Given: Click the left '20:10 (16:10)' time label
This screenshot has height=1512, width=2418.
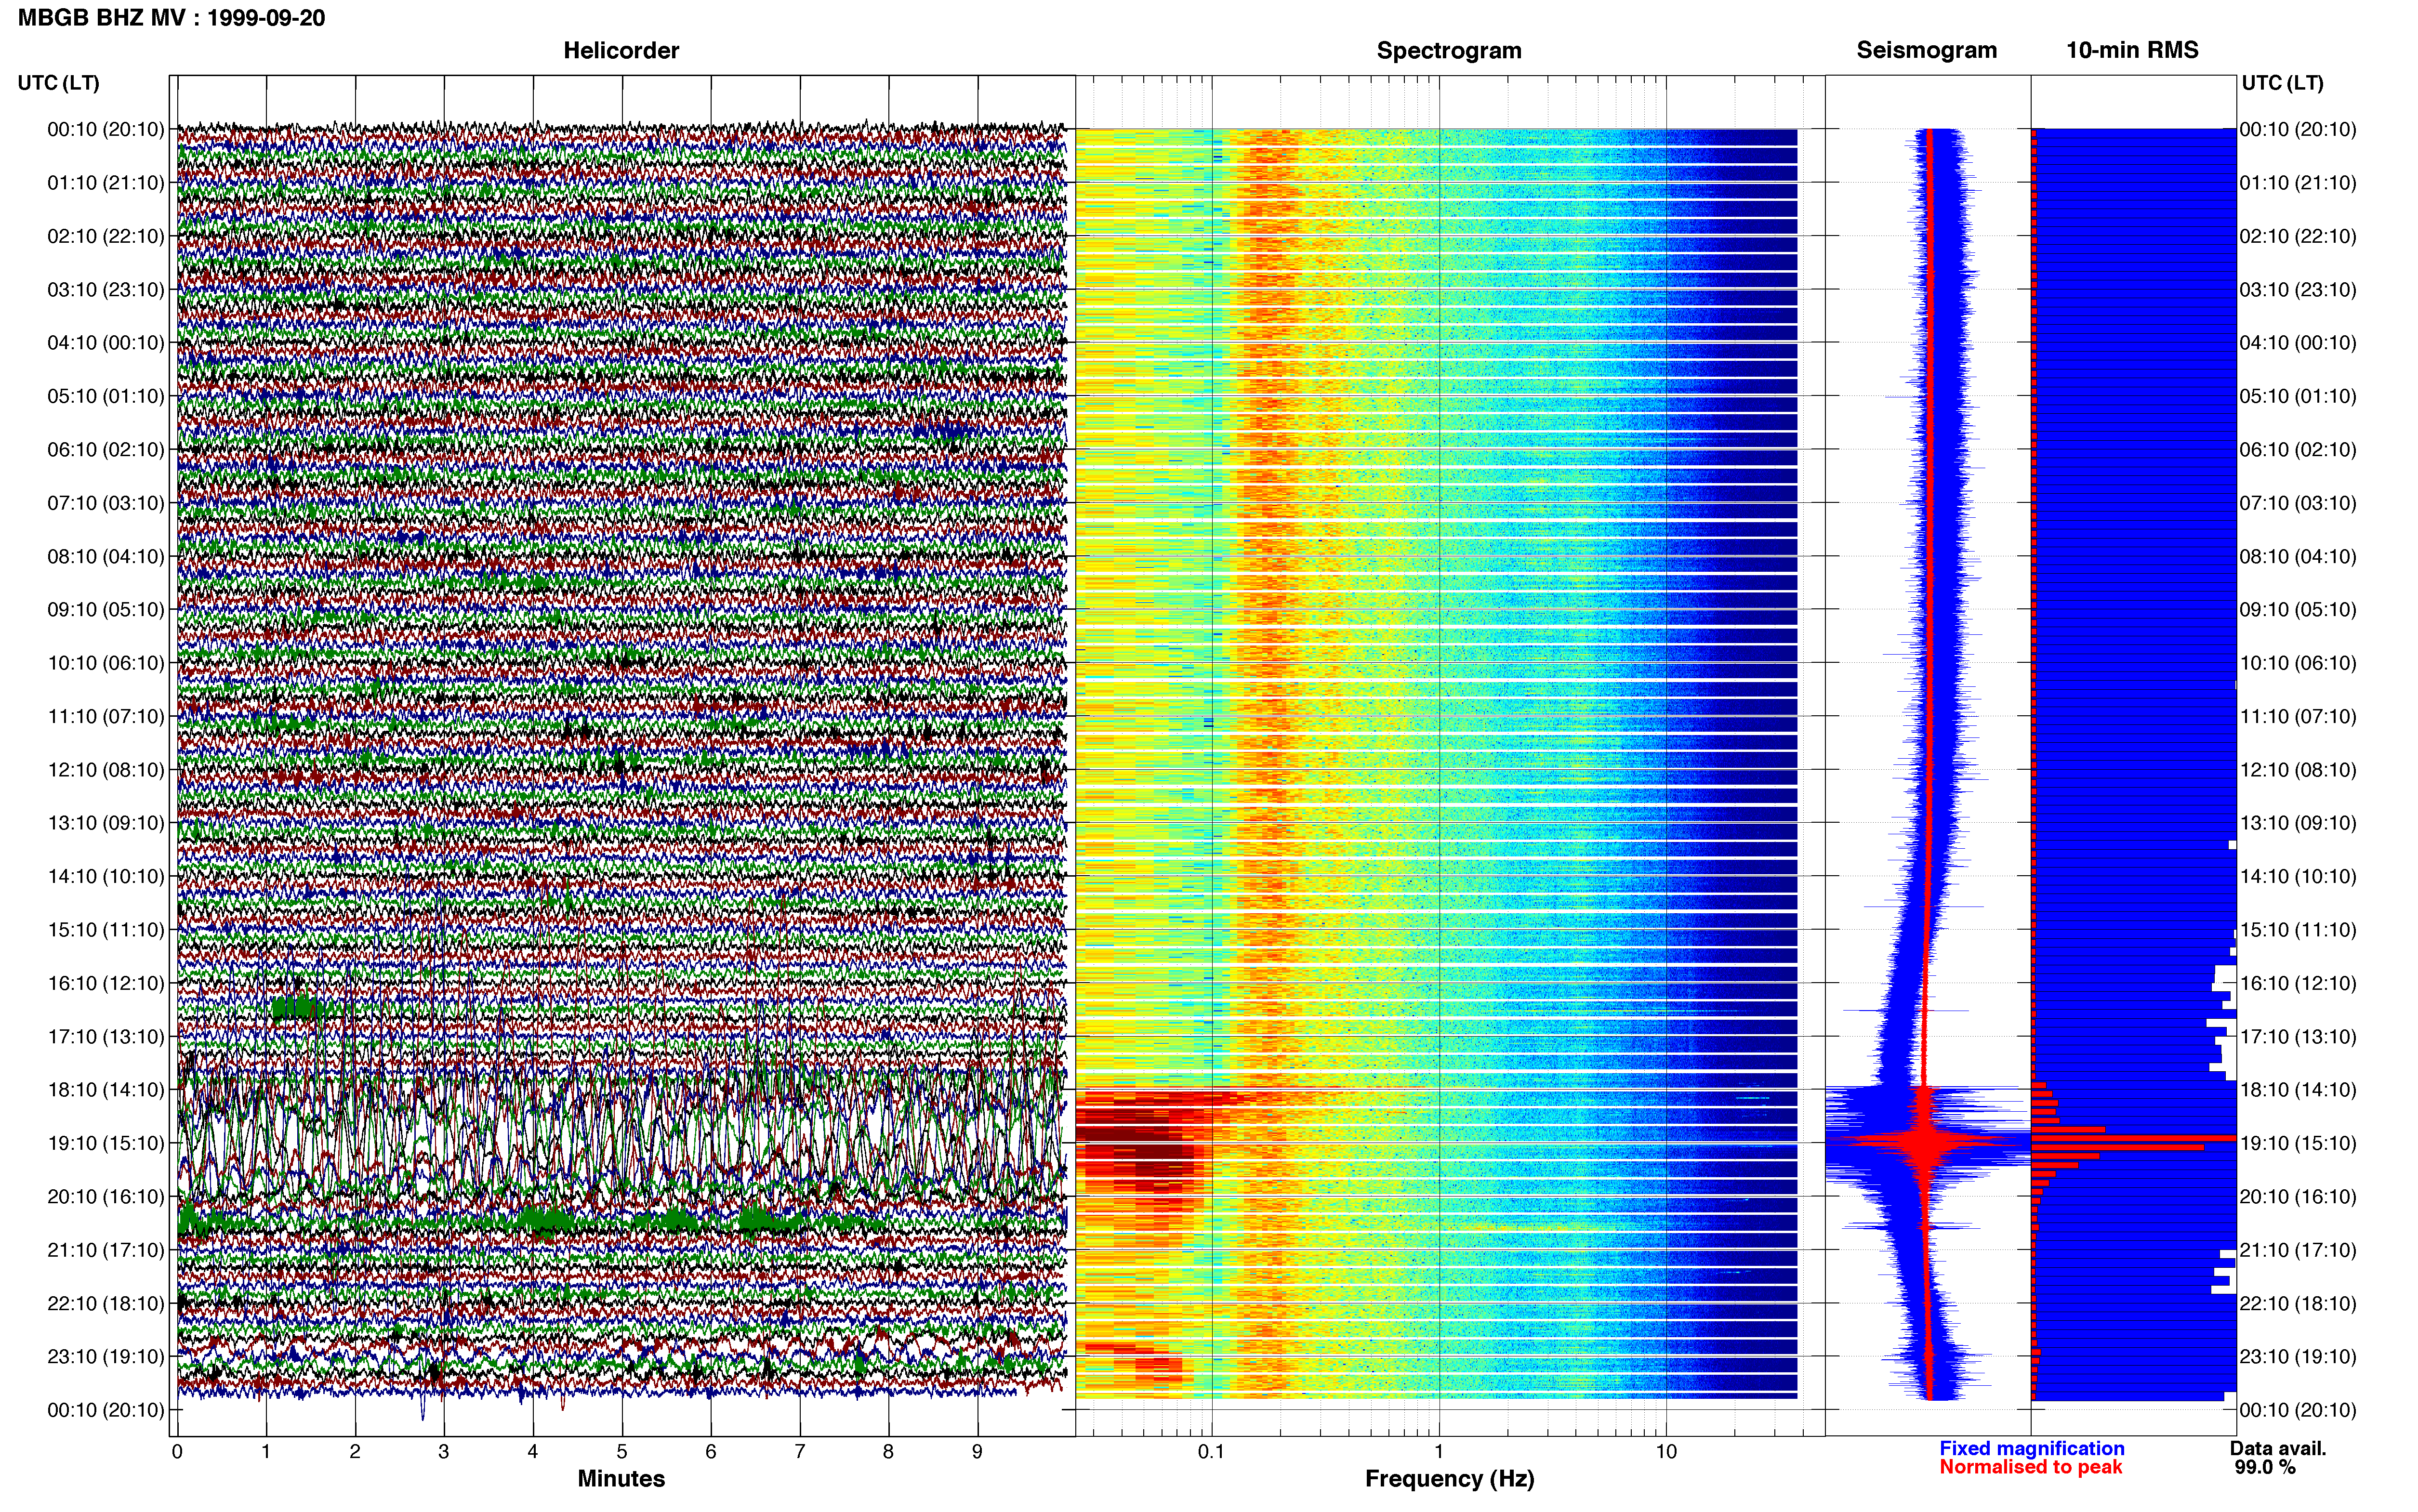Looking at the screenshot, I should (x=106, y=1196).
